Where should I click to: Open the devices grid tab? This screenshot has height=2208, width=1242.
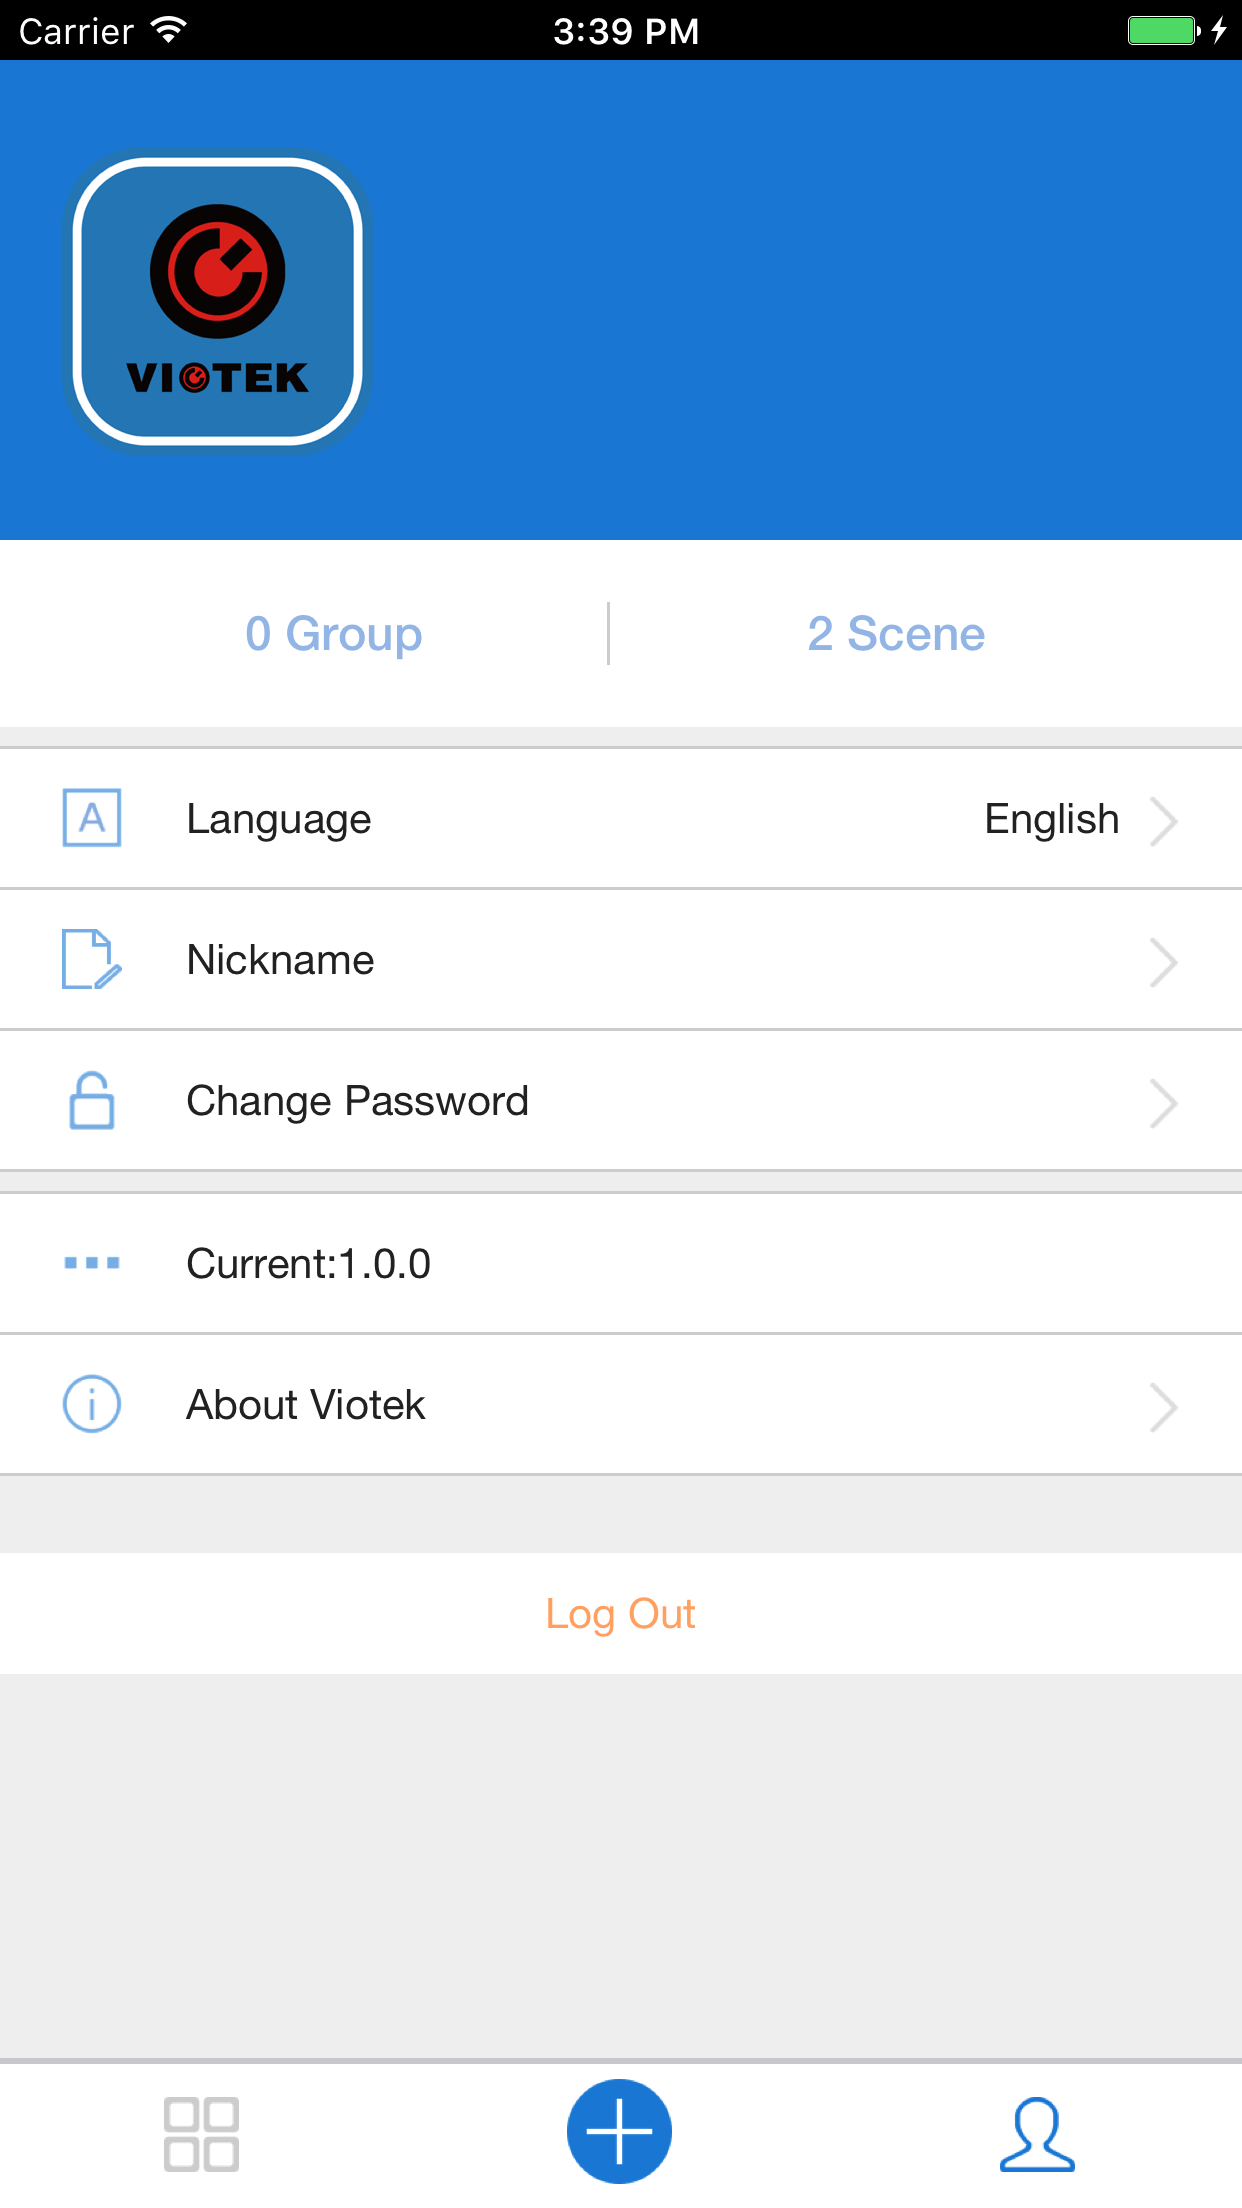click(x=201, y=2134)
